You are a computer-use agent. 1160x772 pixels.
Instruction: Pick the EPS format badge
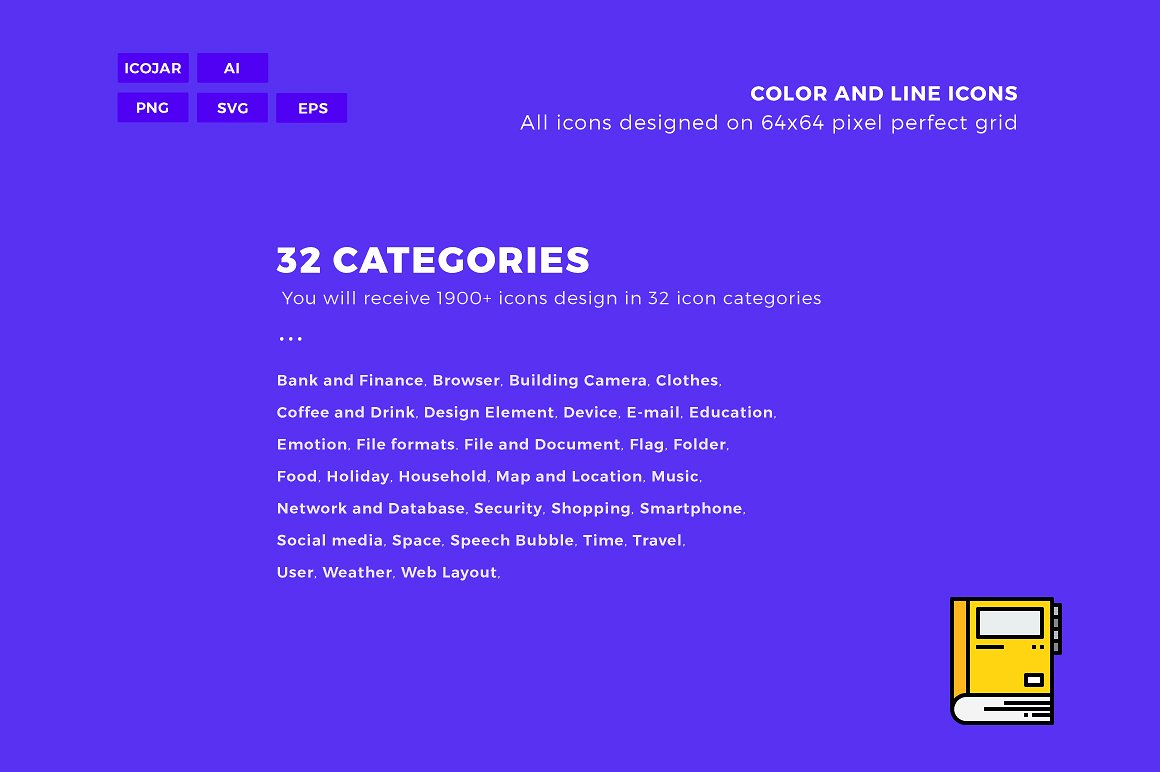tap(312, 108)
